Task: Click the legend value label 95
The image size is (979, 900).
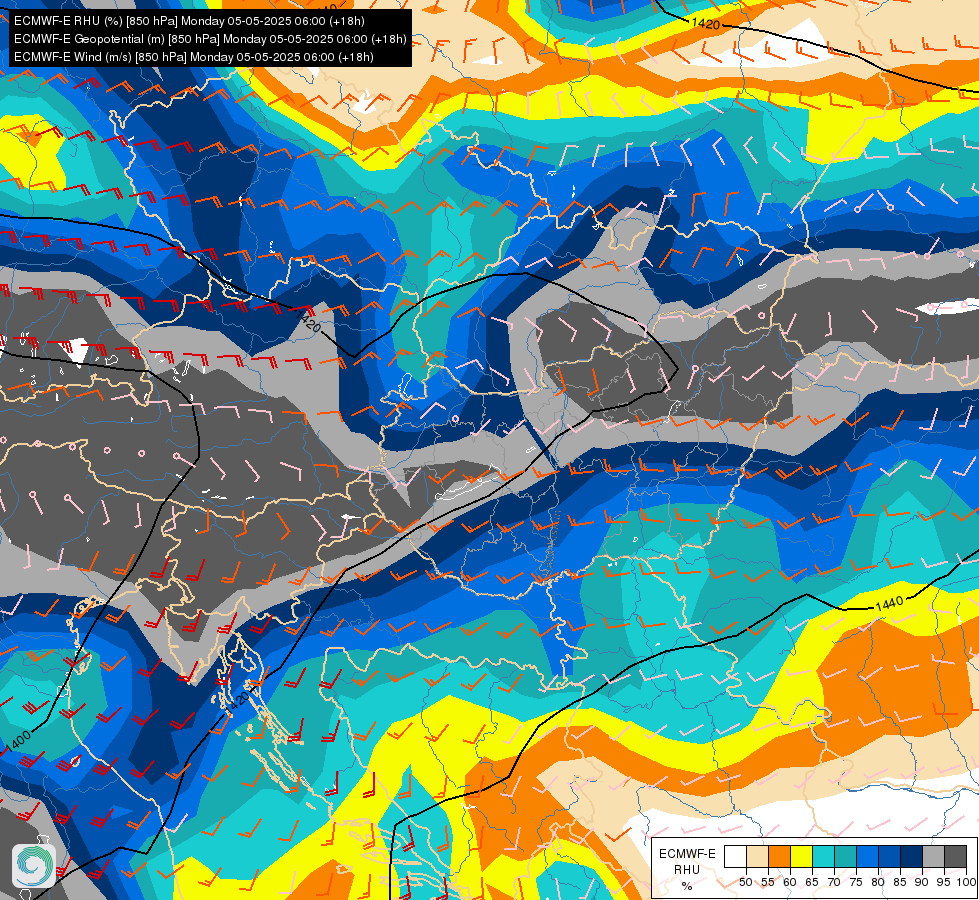Action: [944, 882]
